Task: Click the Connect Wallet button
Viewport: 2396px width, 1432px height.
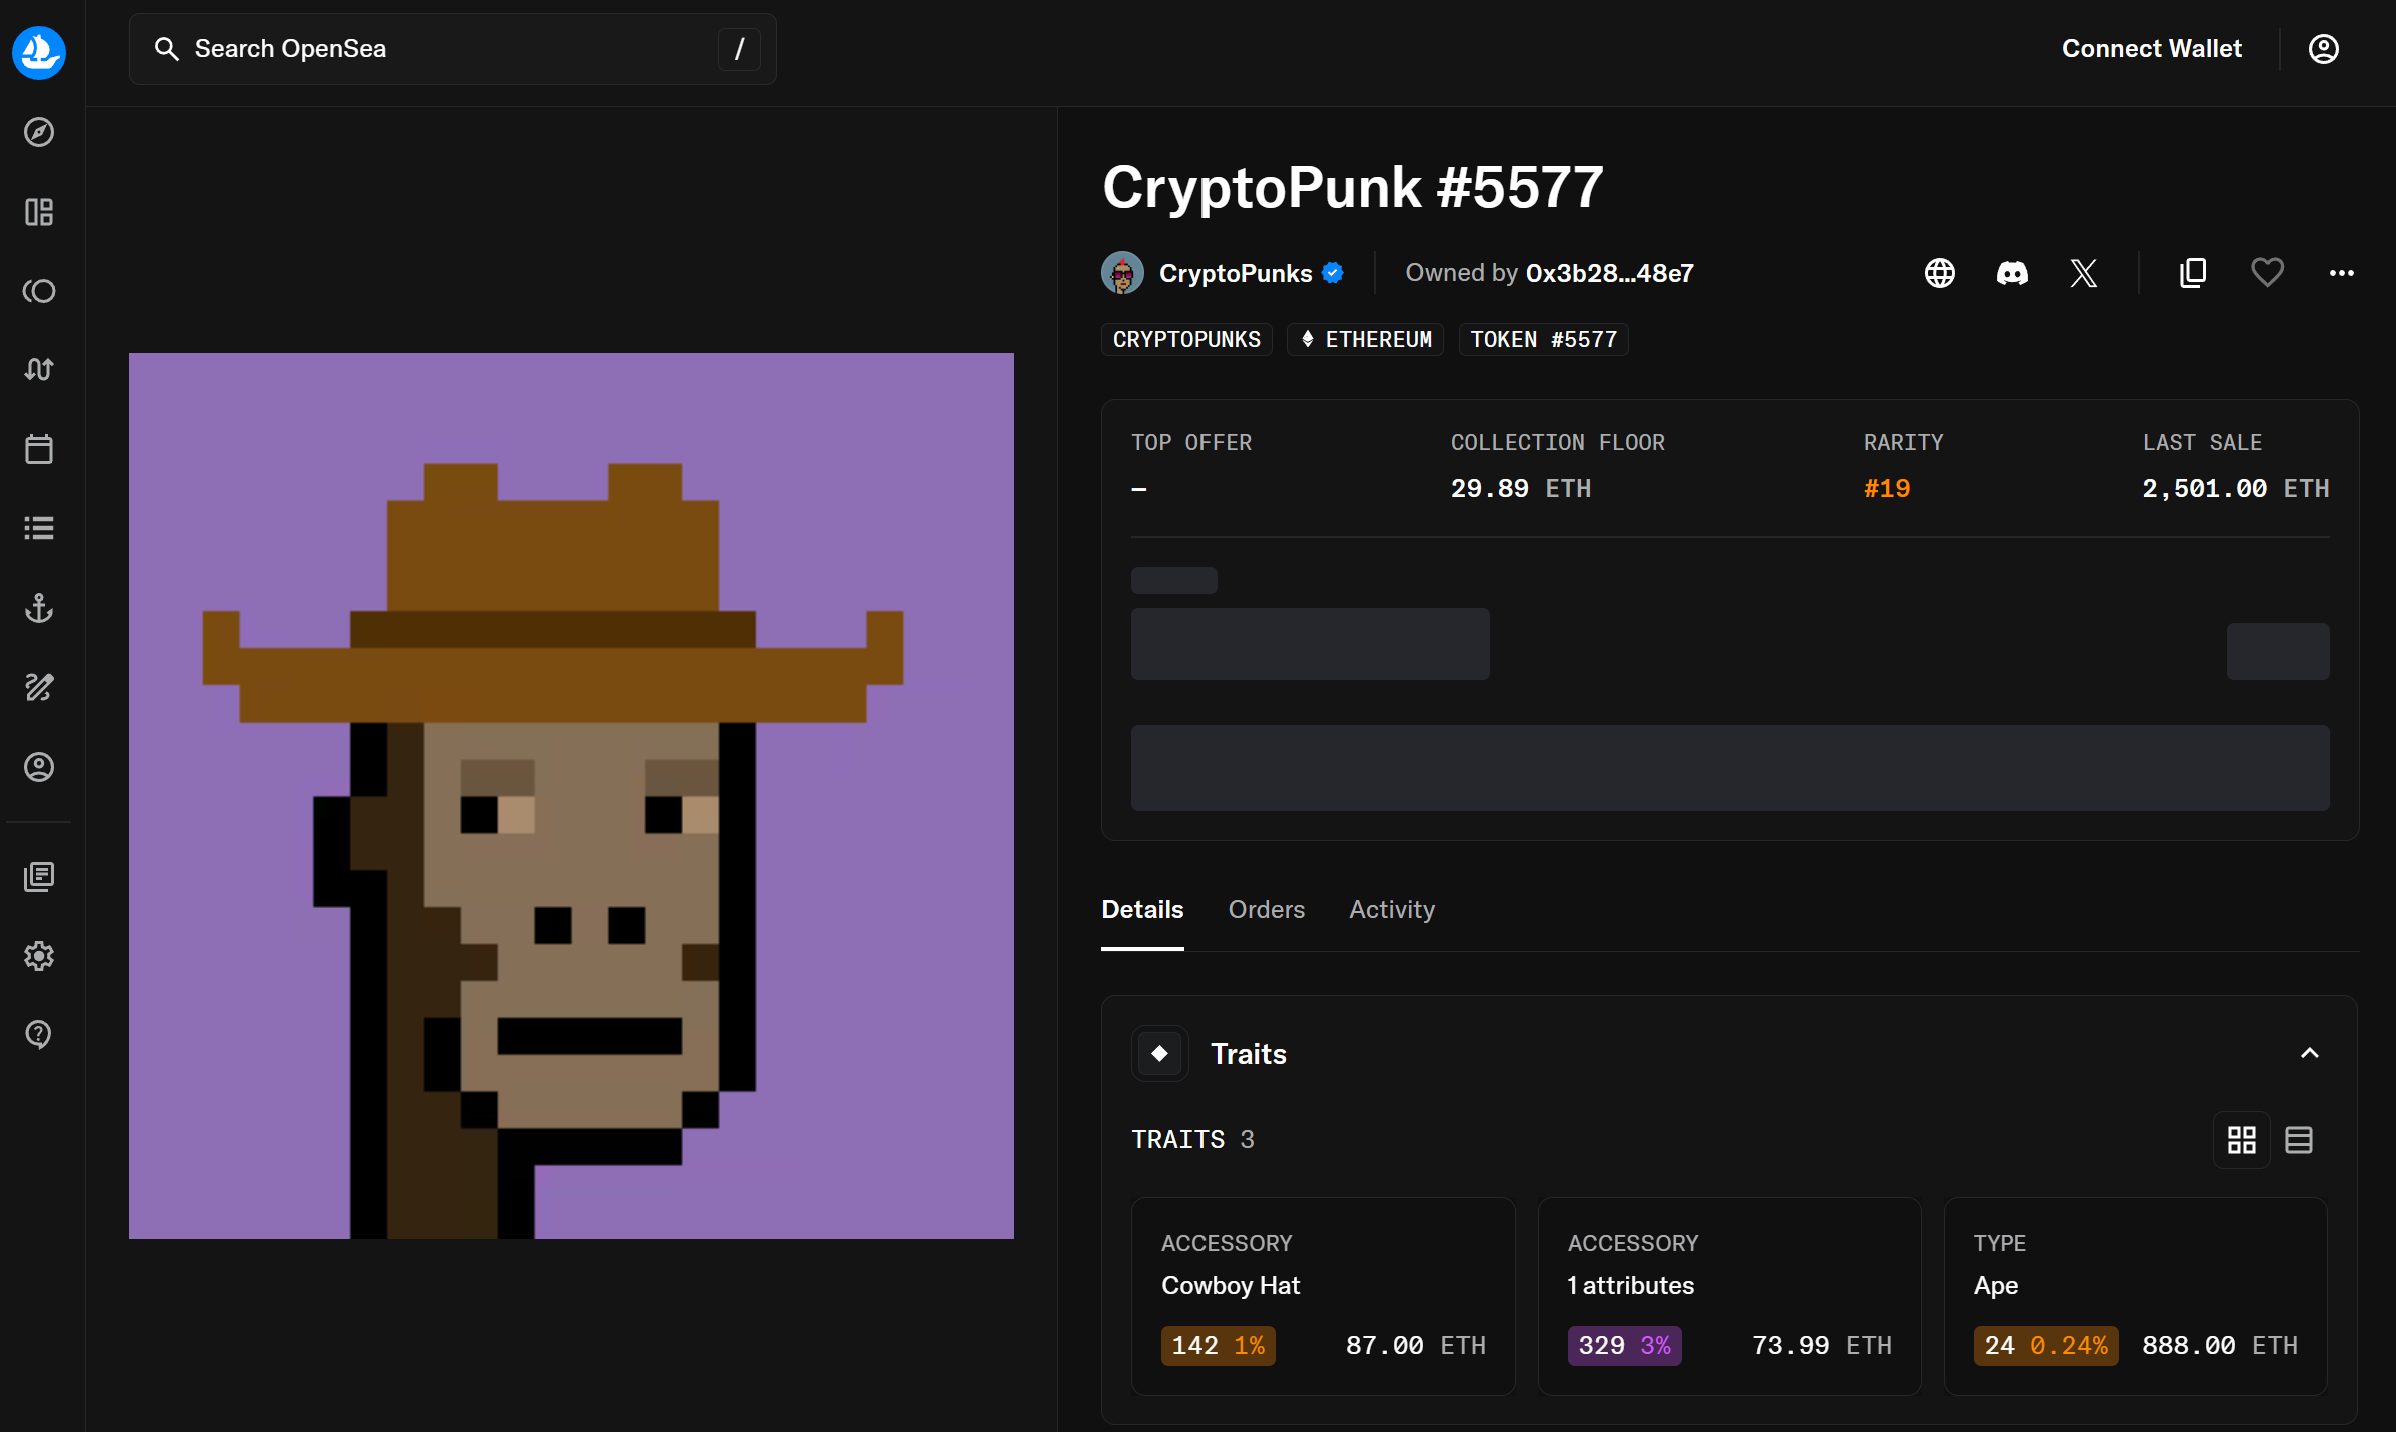Action: tap(2149, 48)
